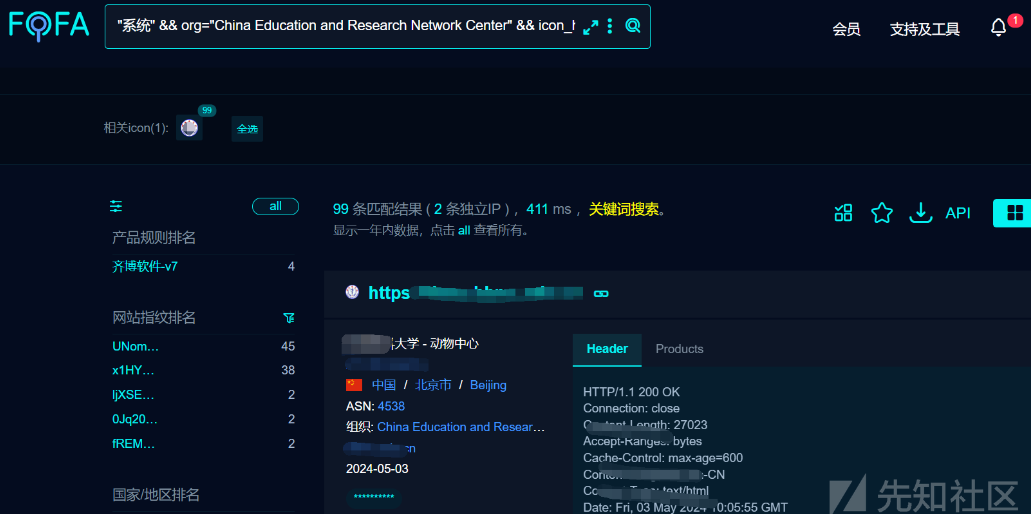Select the 国家/地区排名 heading
Image resolution: width=1031 pixels, height=514 pixels.
(x=156, y=494)
